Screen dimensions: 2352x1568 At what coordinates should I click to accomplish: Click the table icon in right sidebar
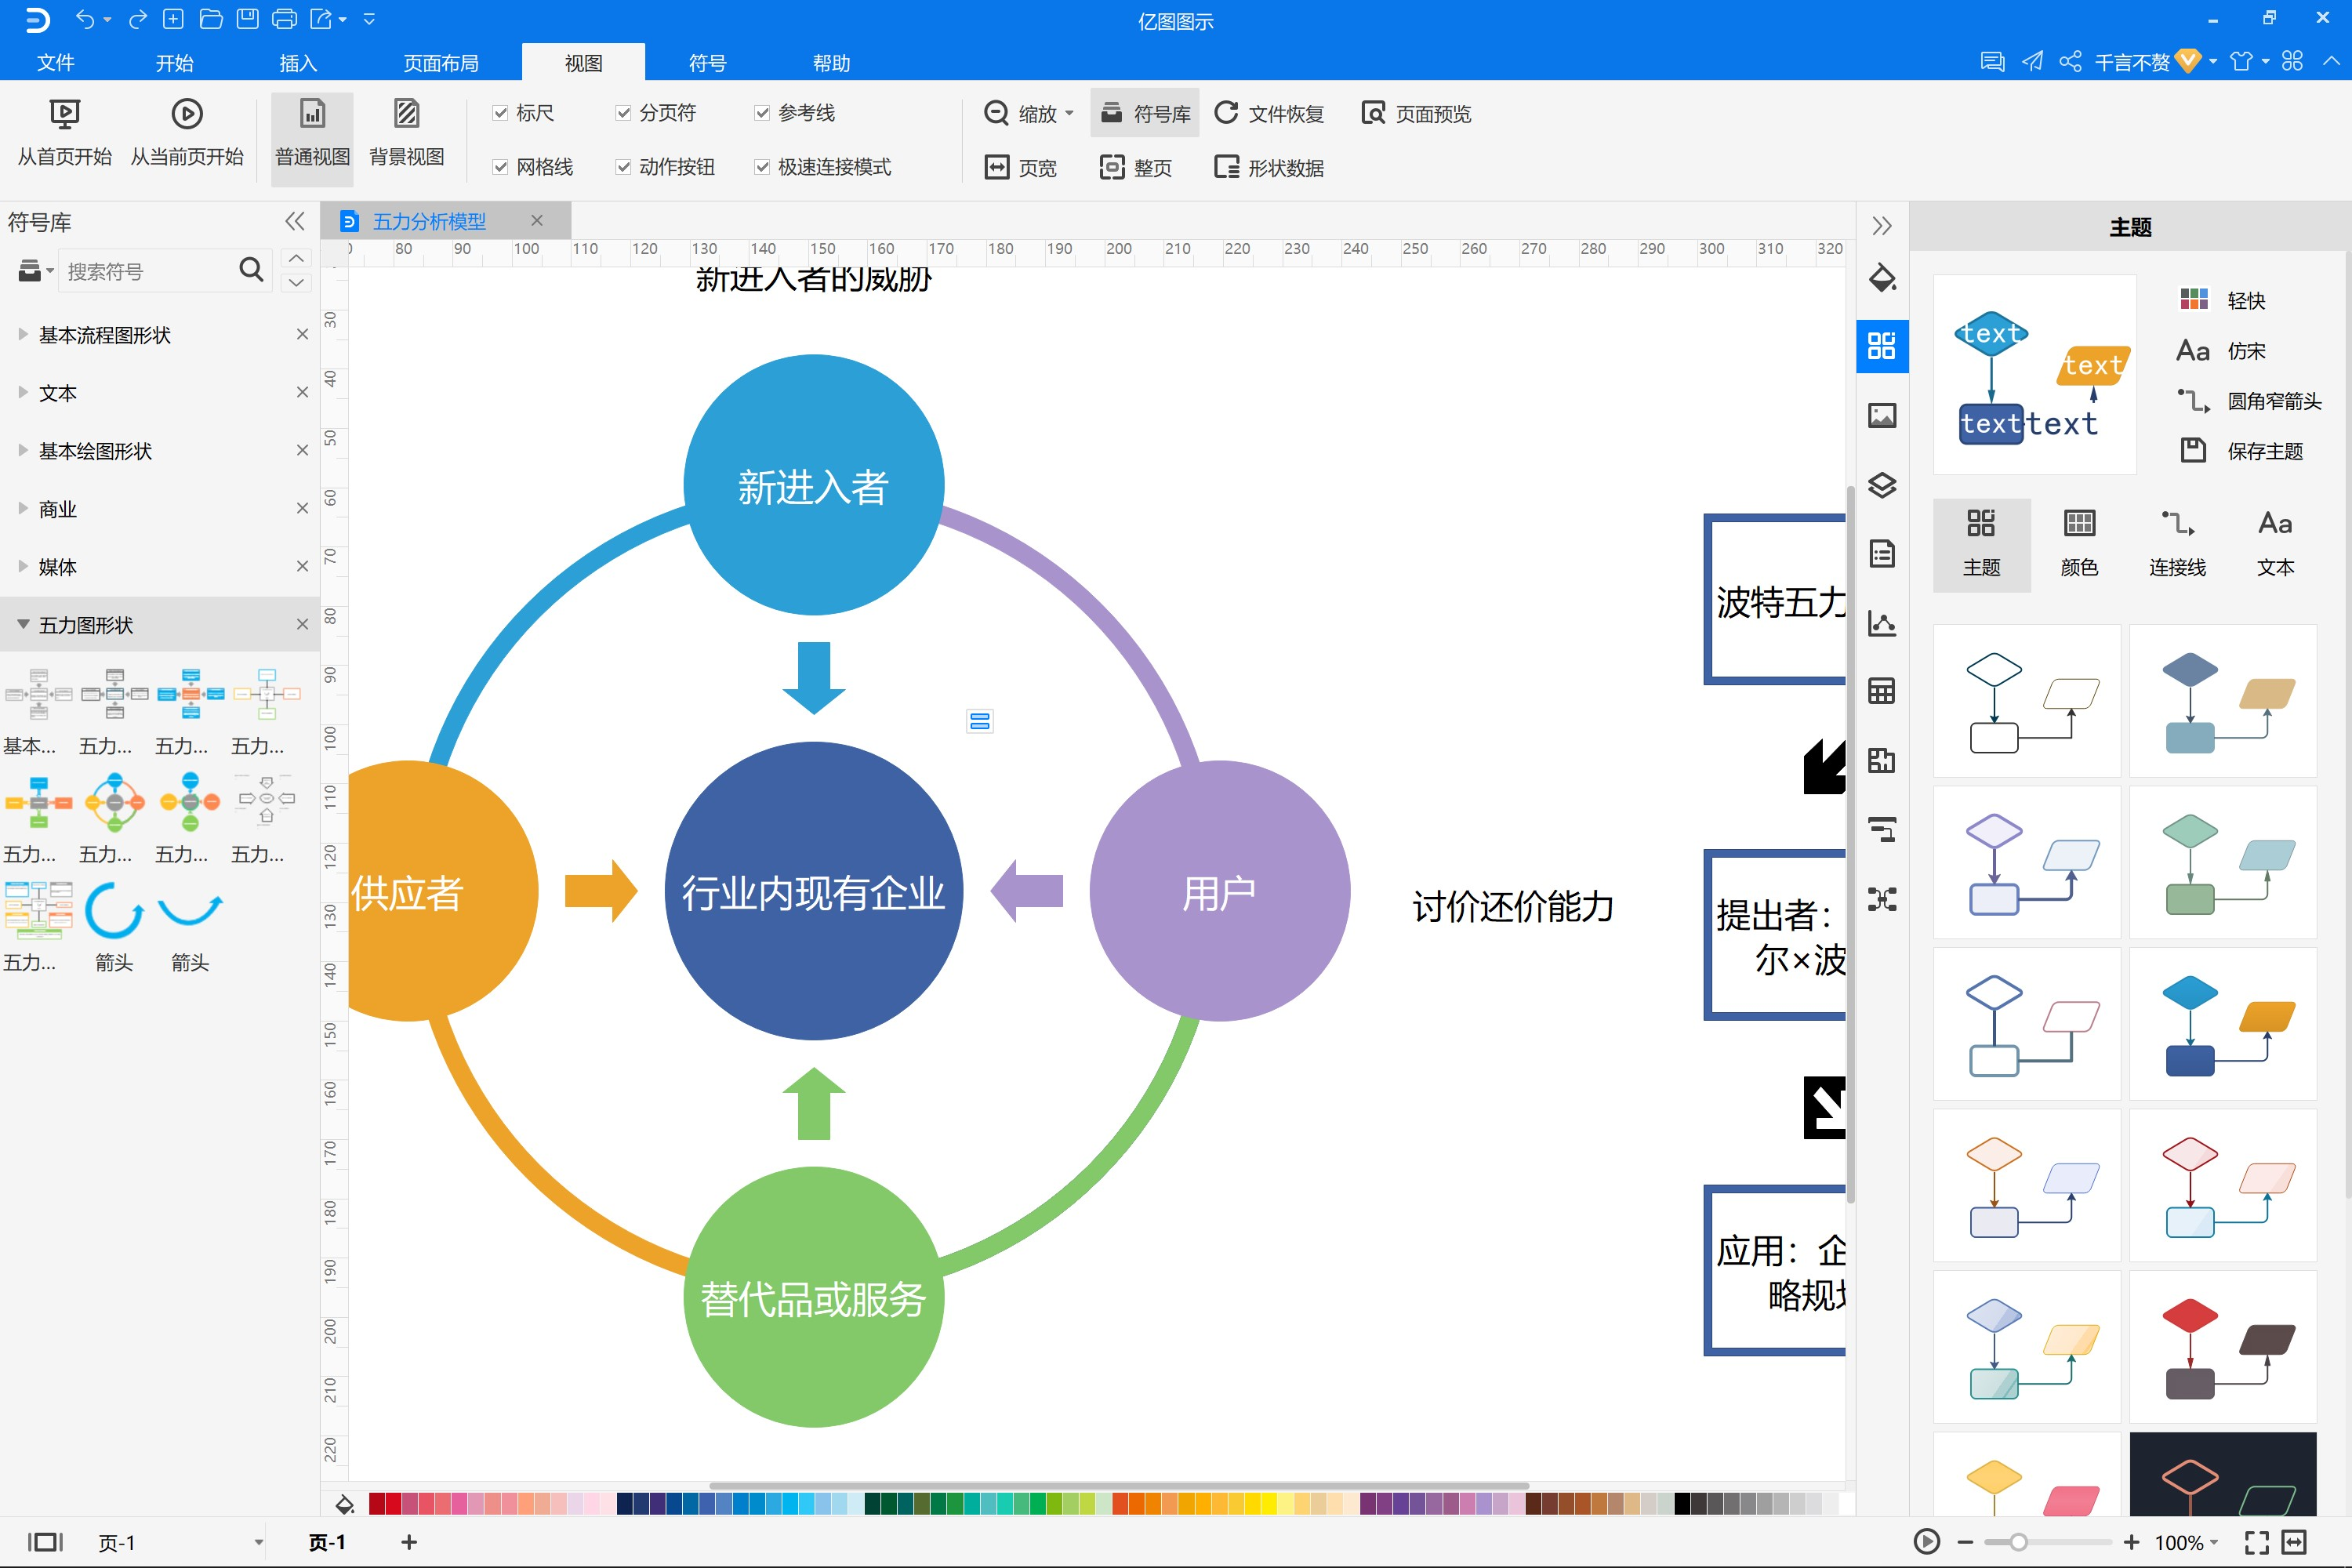pos(1881,691)
